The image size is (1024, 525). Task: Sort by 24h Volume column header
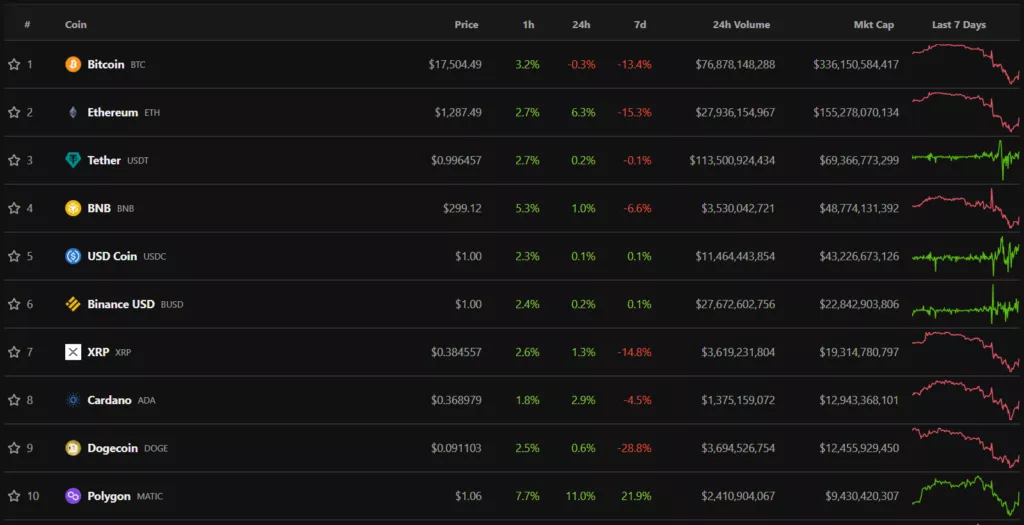pyautogui.click(x=741, y=25)
